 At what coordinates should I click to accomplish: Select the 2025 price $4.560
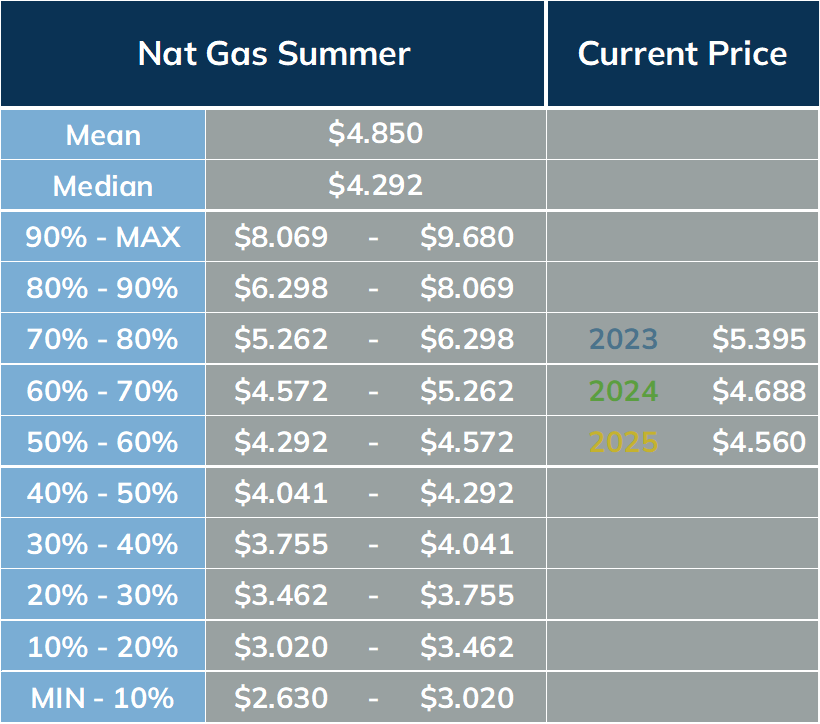point(759,441)
